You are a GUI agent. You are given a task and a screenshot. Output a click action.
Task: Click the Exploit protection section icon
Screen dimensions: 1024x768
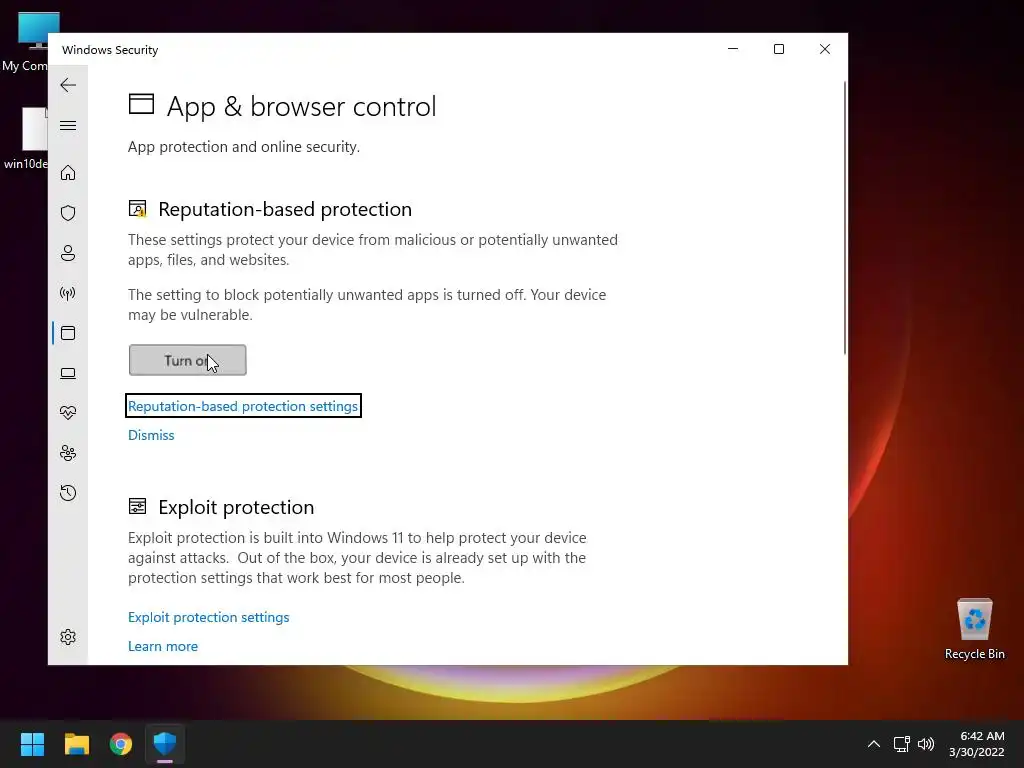[137, 506]
